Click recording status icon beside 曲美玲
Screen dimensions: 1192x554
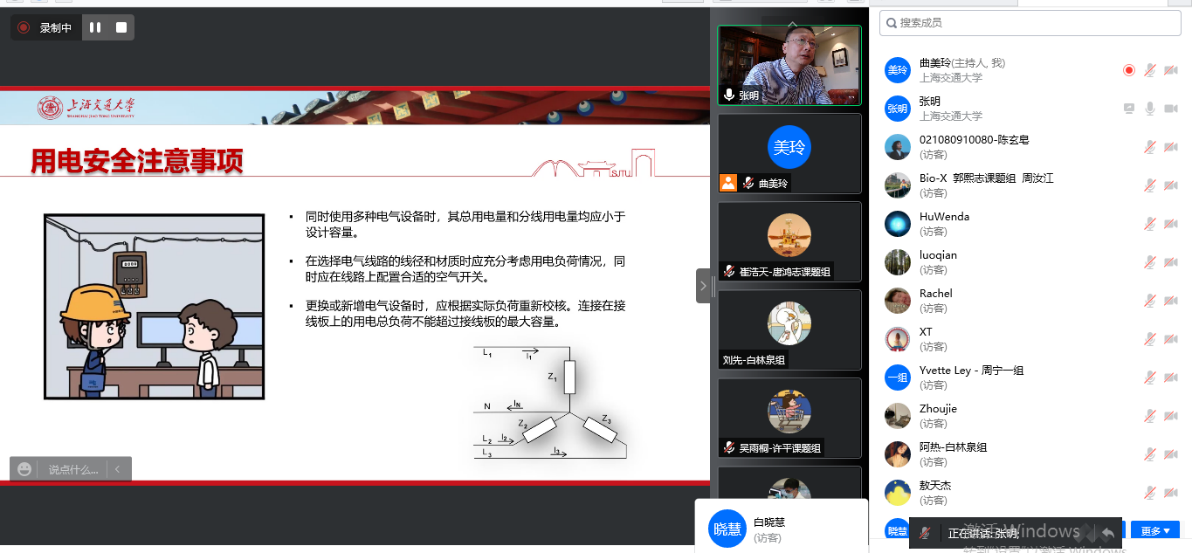(x=1129, y=70)
